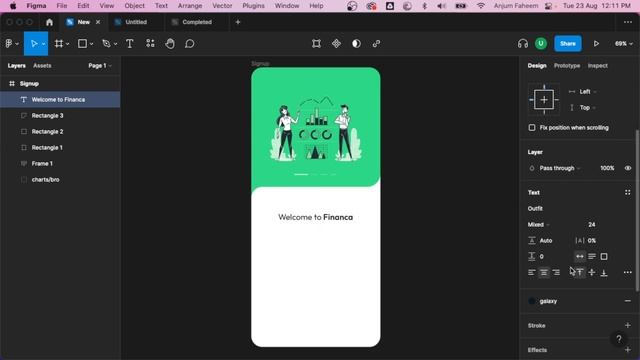Screen dimensions: 640x360
Task: Select the Frame 1 layer
Action: coord(60,163)
